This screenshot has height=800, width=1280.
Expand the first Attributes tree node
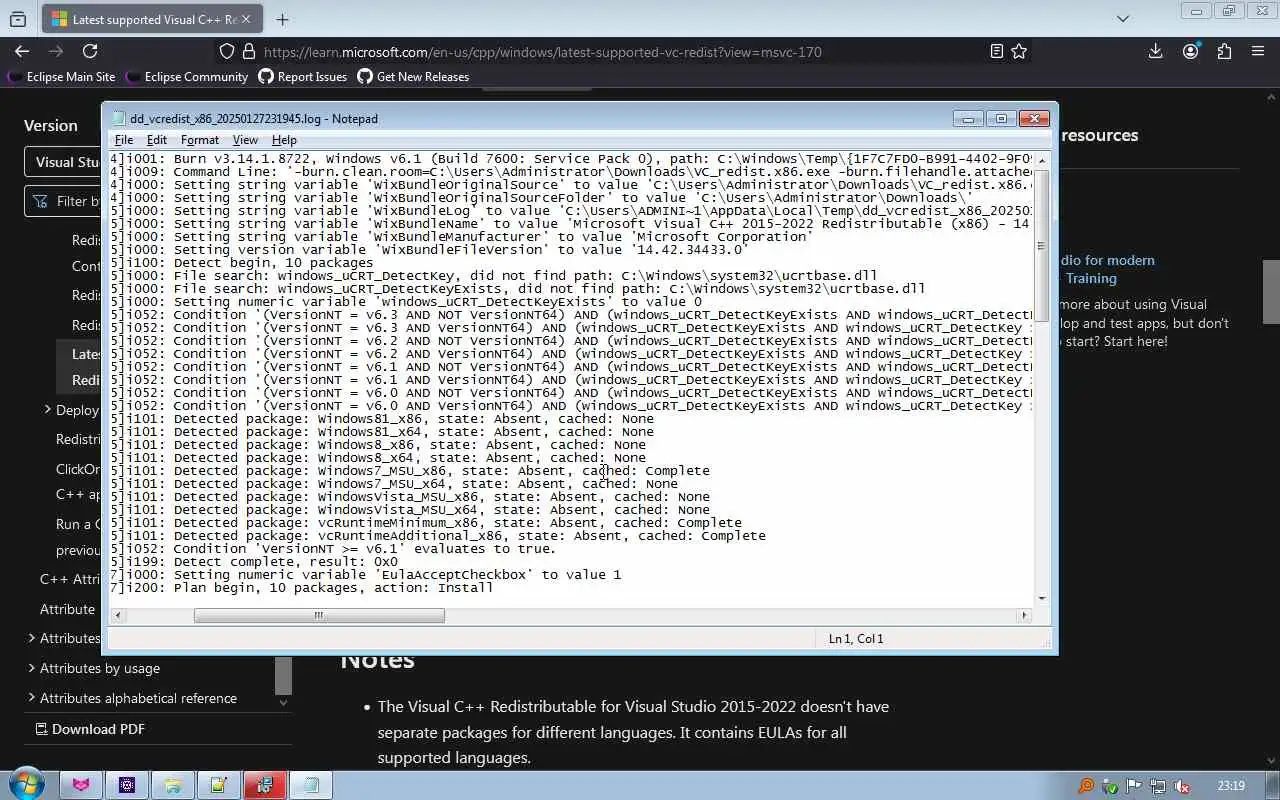(32, 638)
